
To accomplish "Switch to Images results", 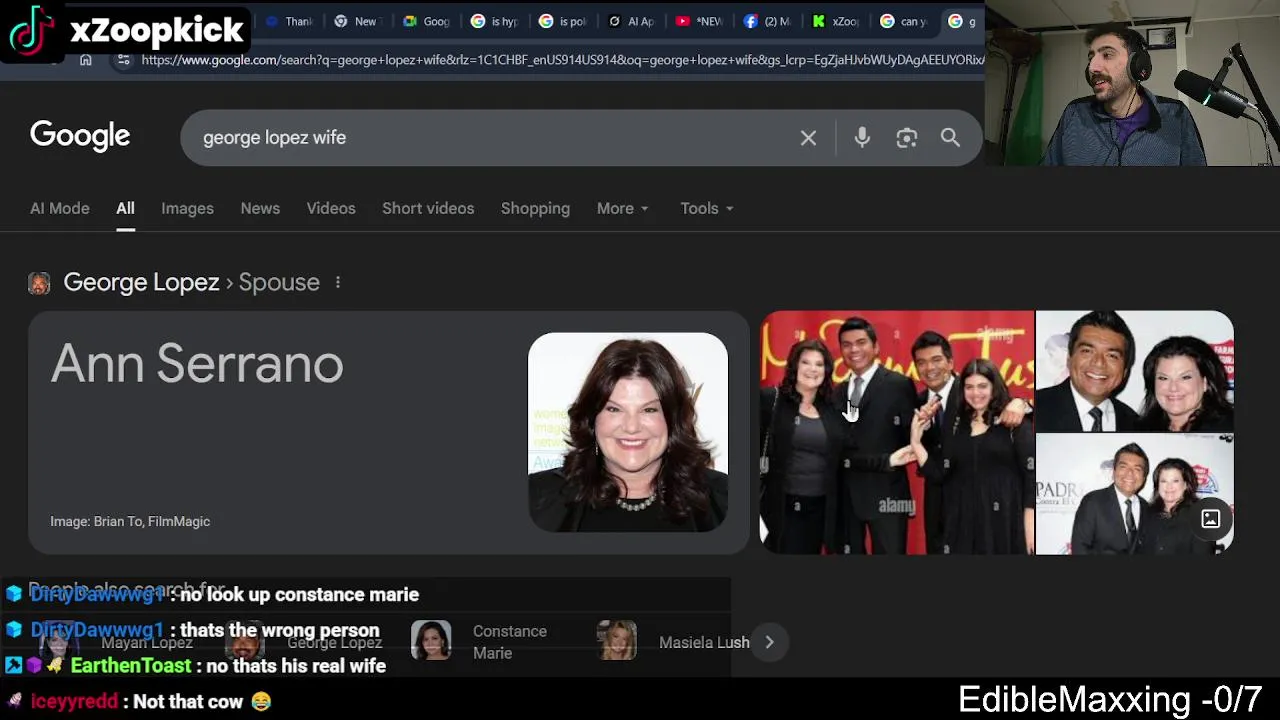I will [x=187, y=208].
